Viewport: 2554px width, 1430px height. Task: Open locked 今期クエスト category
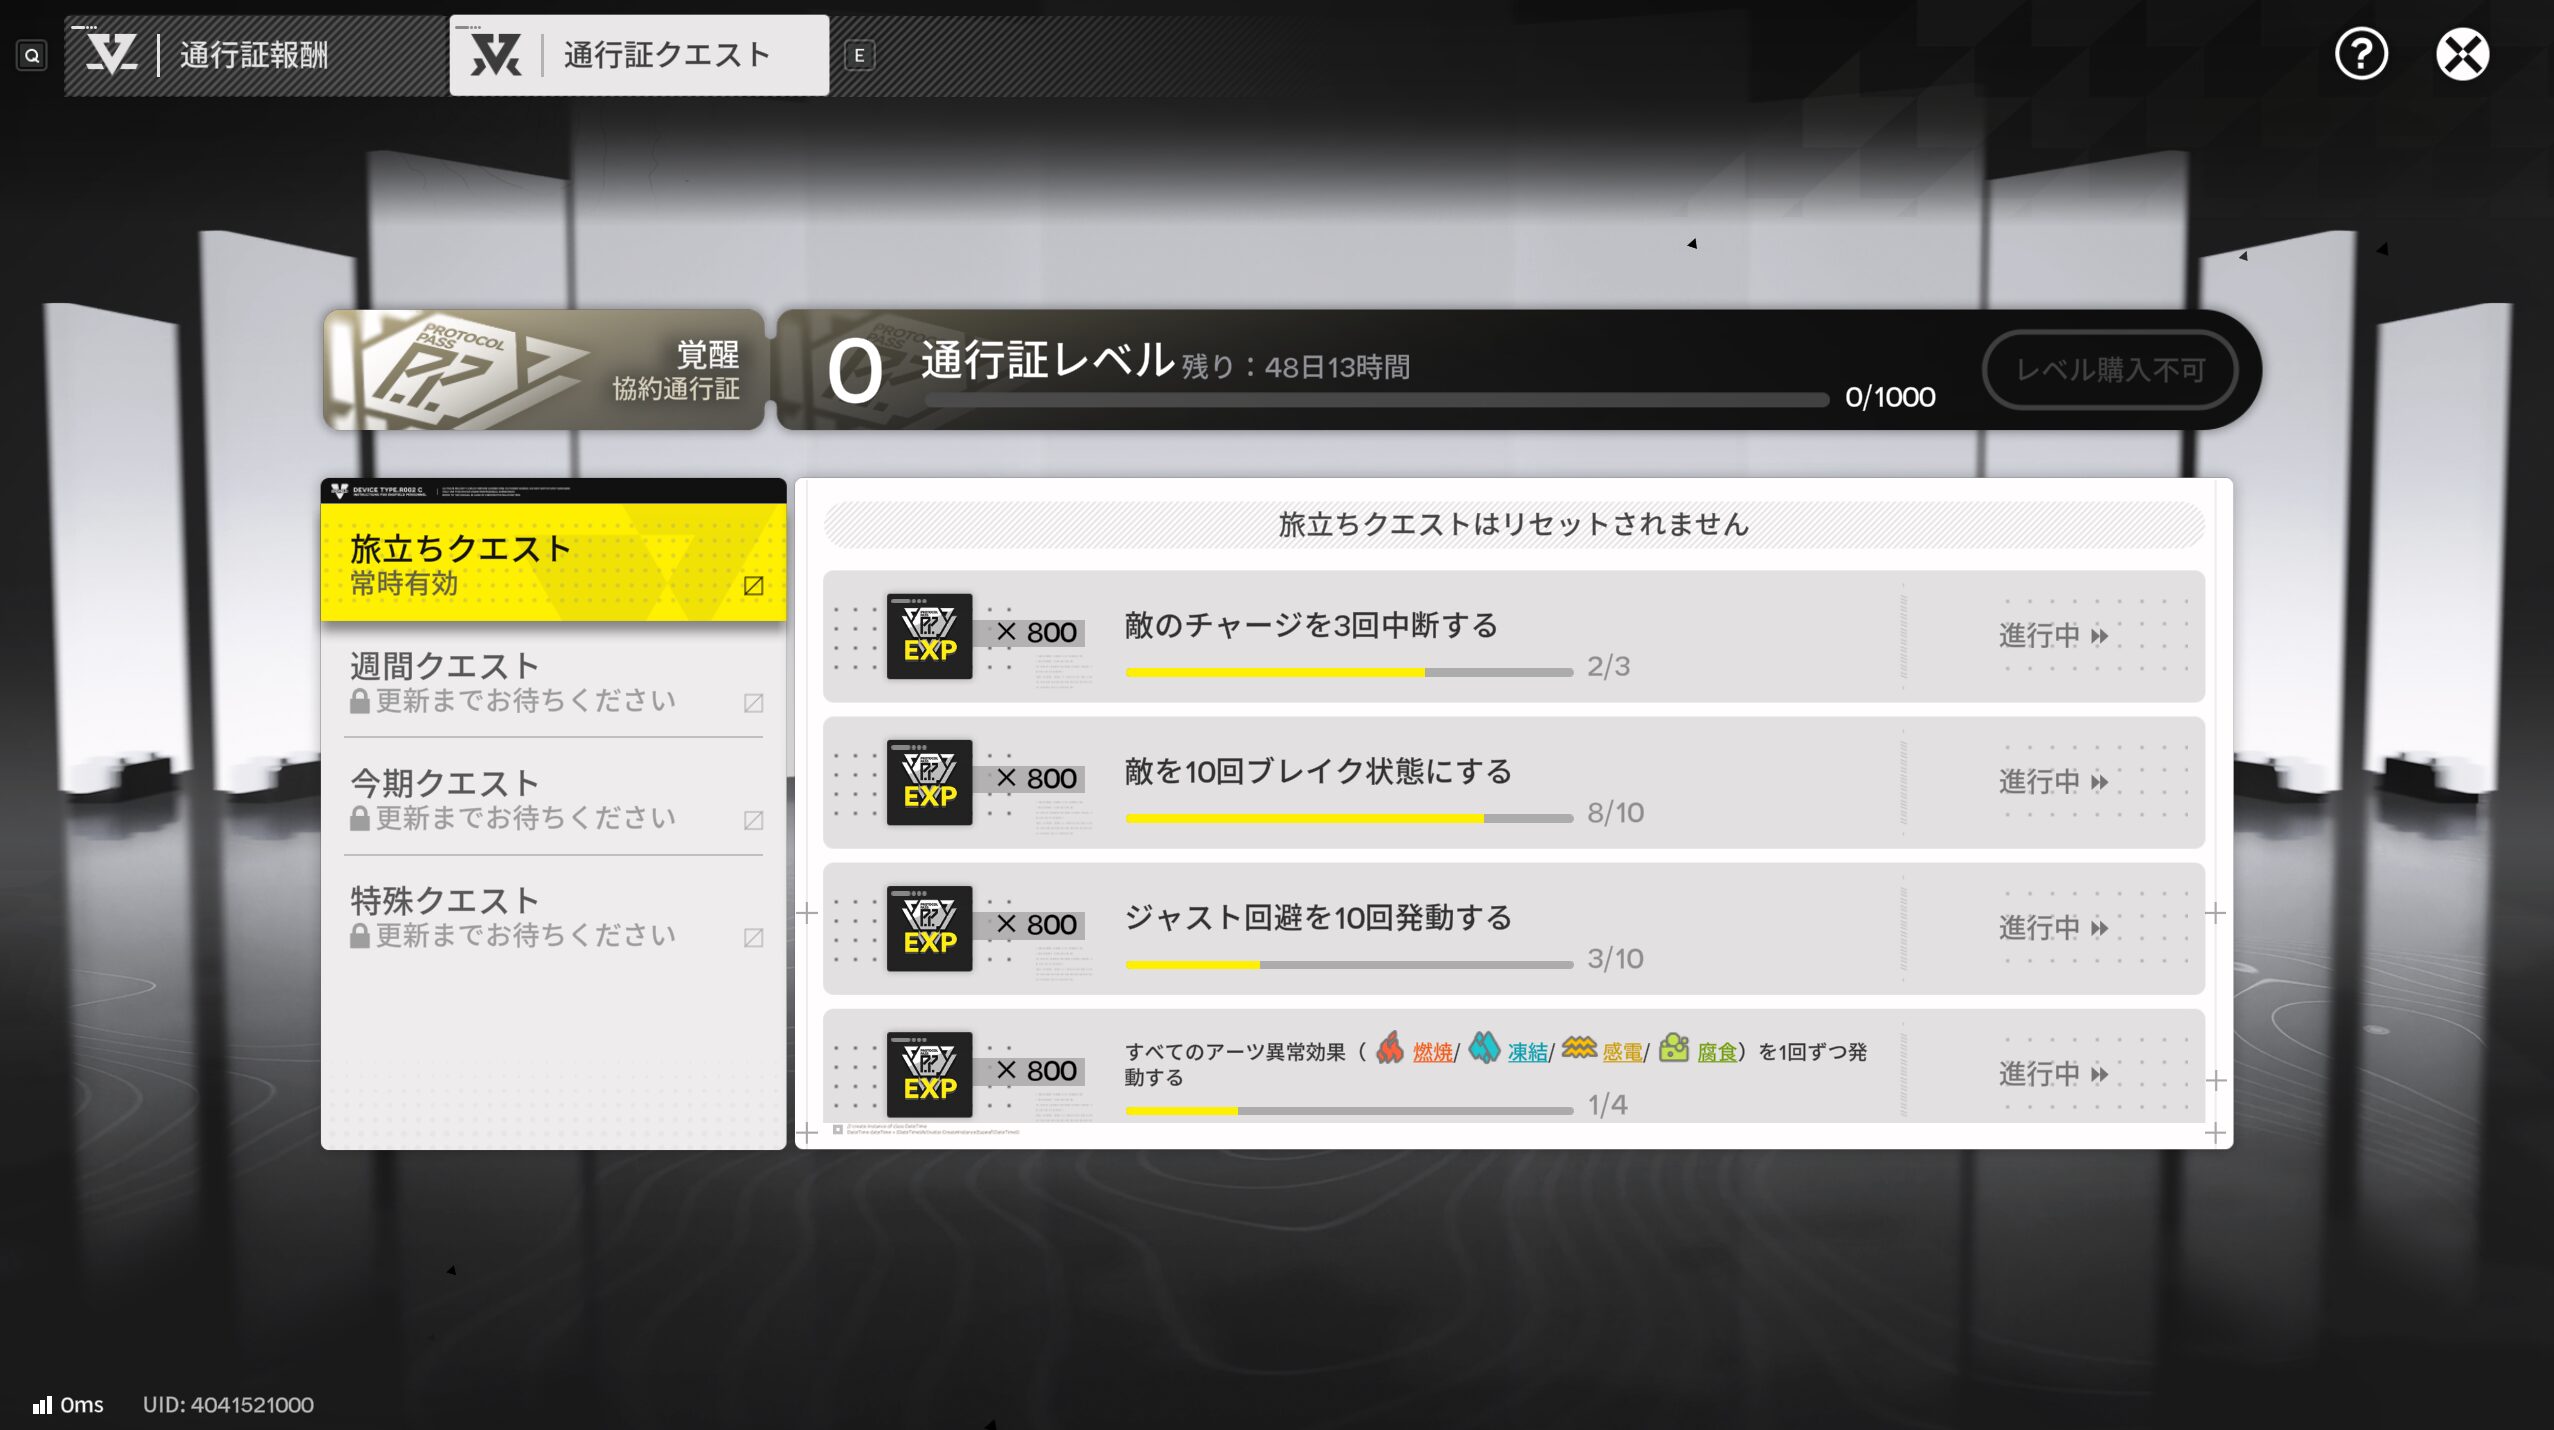pos(553,799)
